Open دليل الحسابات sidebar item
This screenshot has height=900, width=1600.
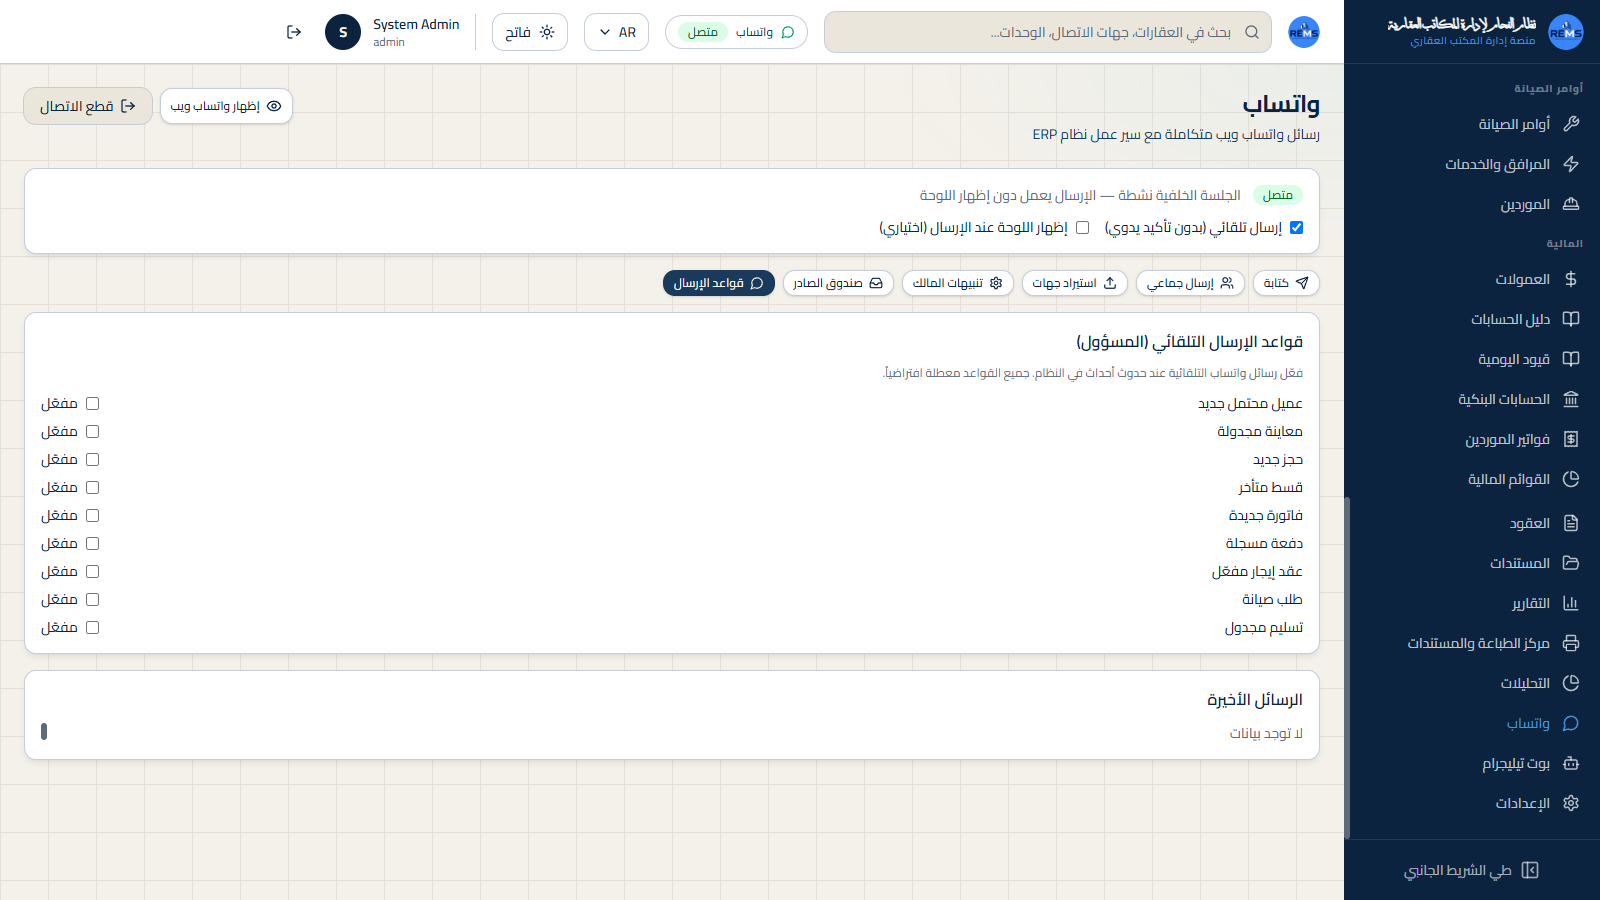point(1472,319)
